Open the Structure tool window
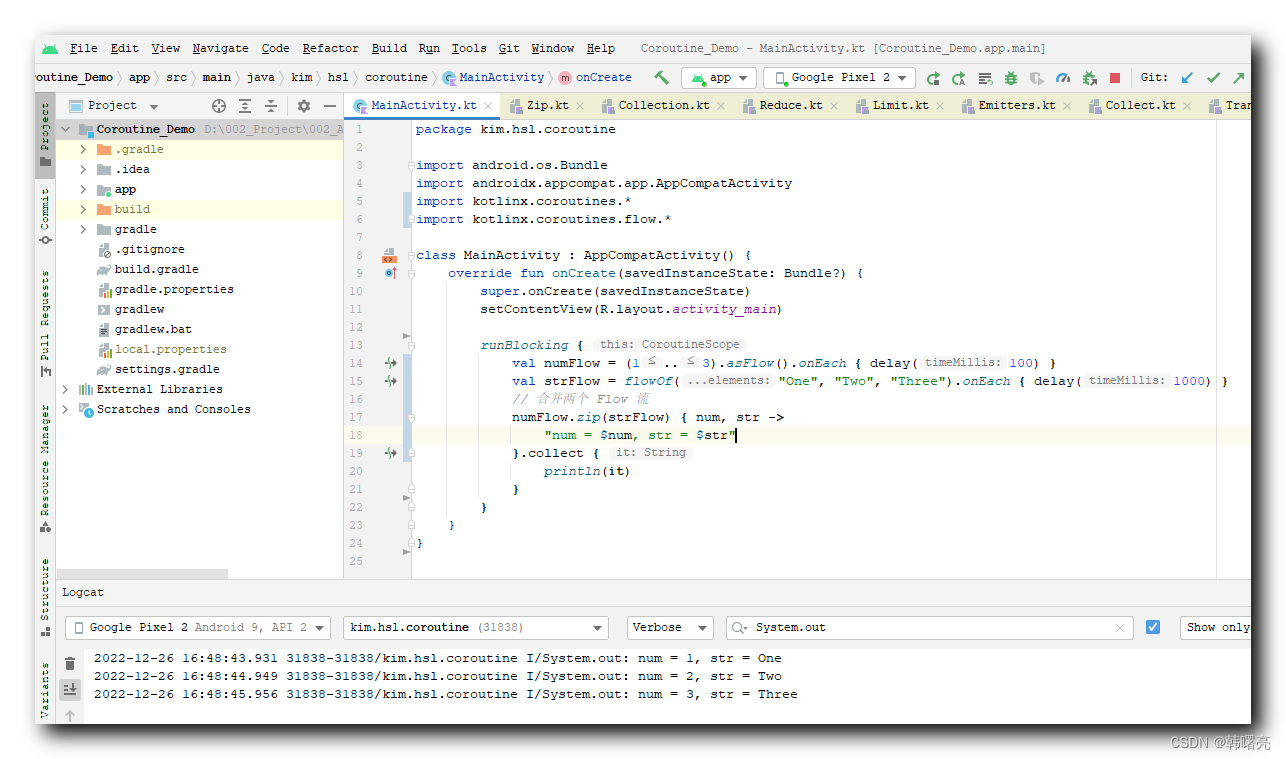The height and width of the screenshot is (759, 1286). (x=45, y=597)
